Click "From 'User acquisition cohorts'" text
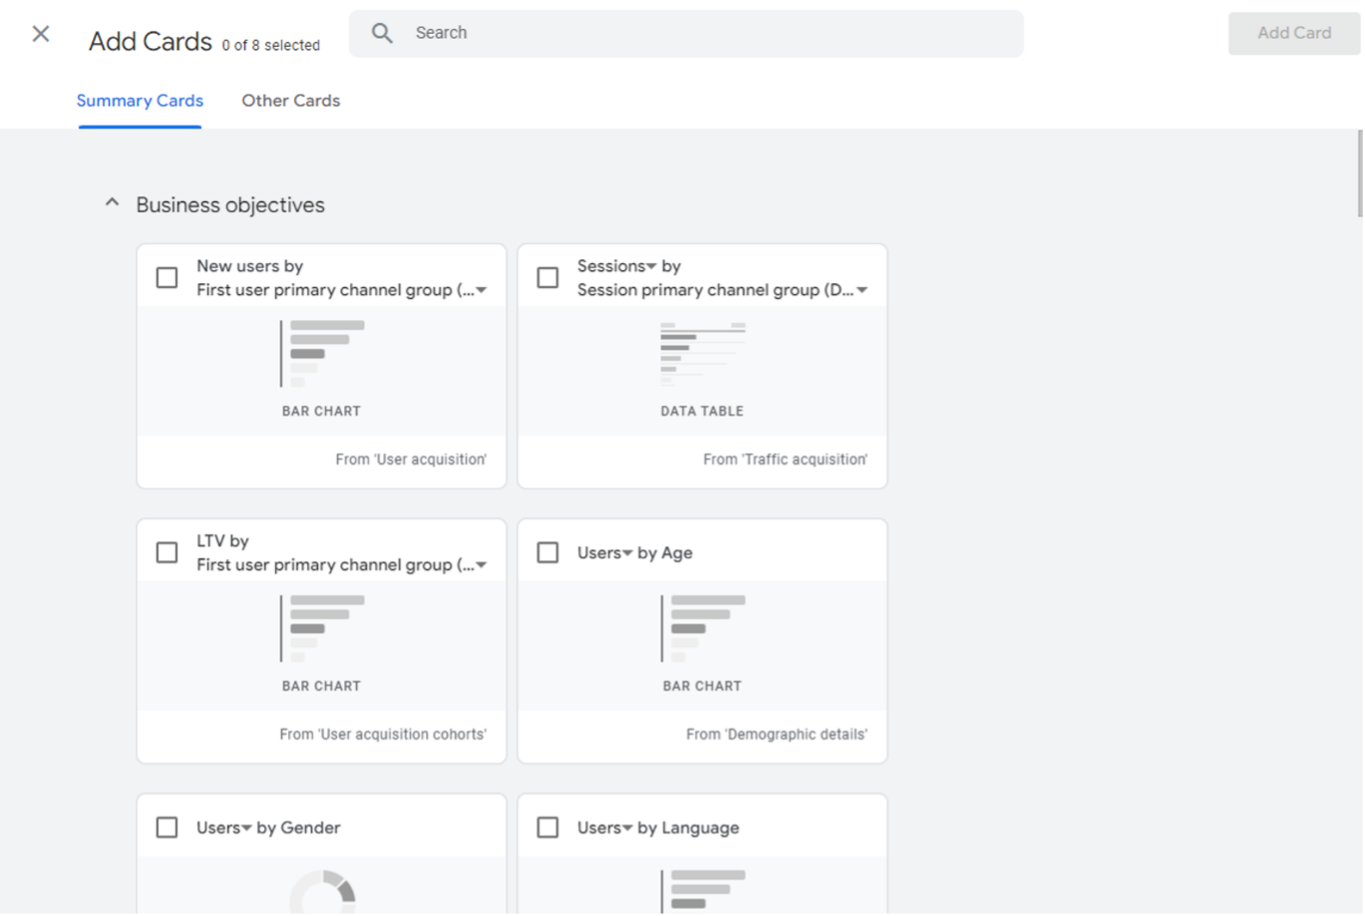1365x916 pixels. (383, 734)
